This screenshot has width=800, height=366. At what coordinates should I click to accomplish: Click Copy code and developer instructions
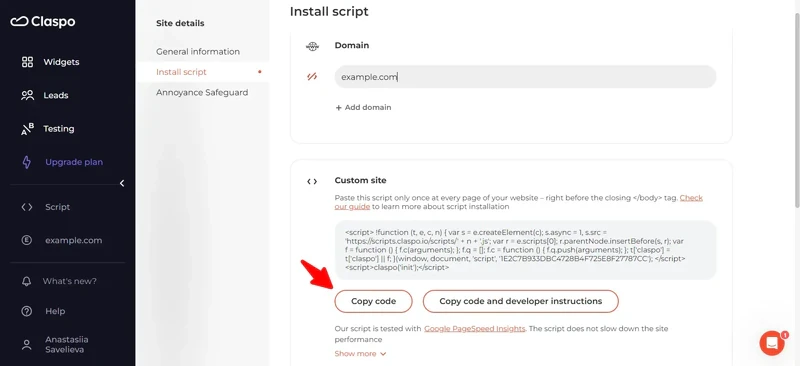tap(520, 301)
